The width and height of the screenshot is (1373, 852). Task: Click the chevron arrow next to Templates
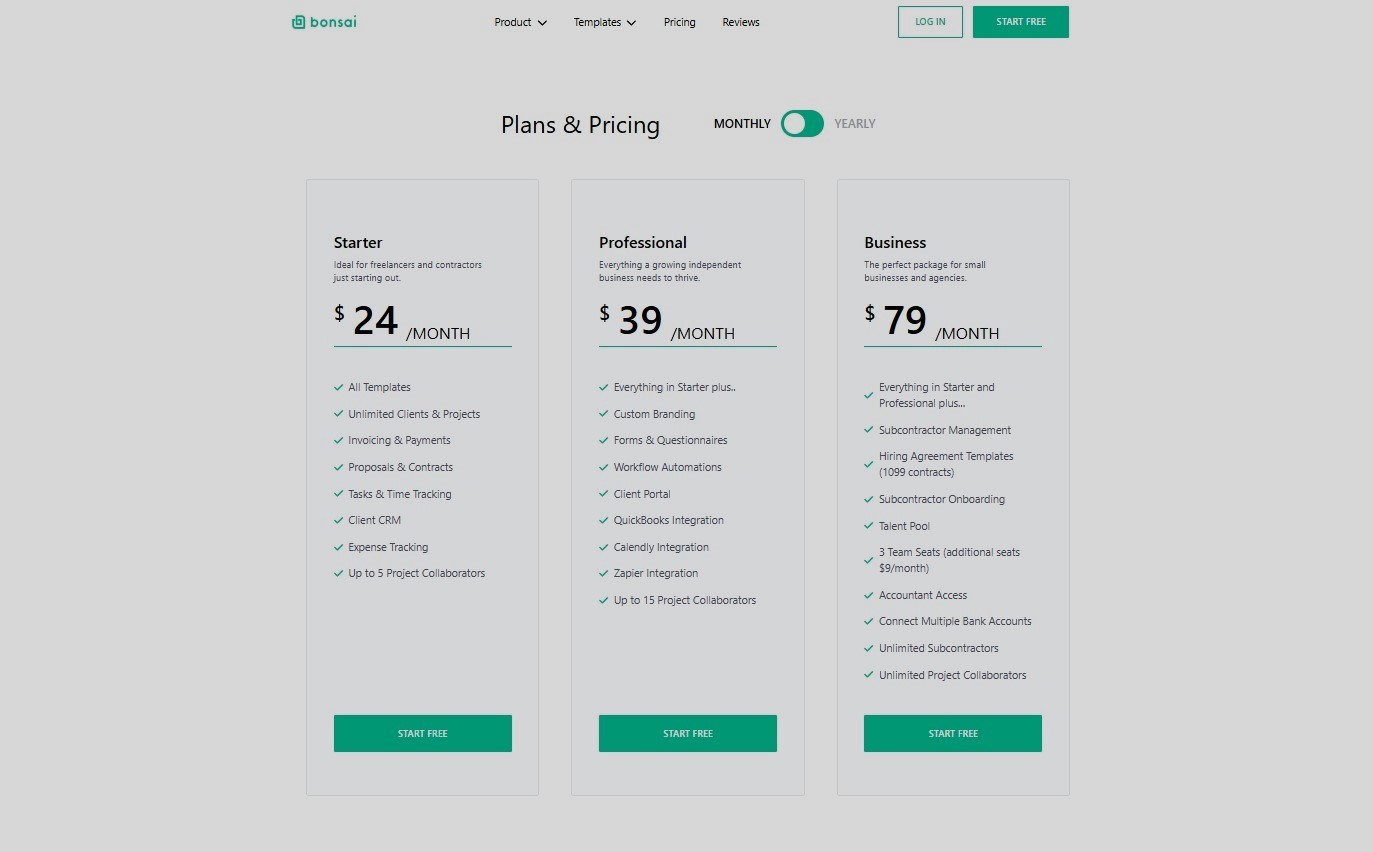631,23
